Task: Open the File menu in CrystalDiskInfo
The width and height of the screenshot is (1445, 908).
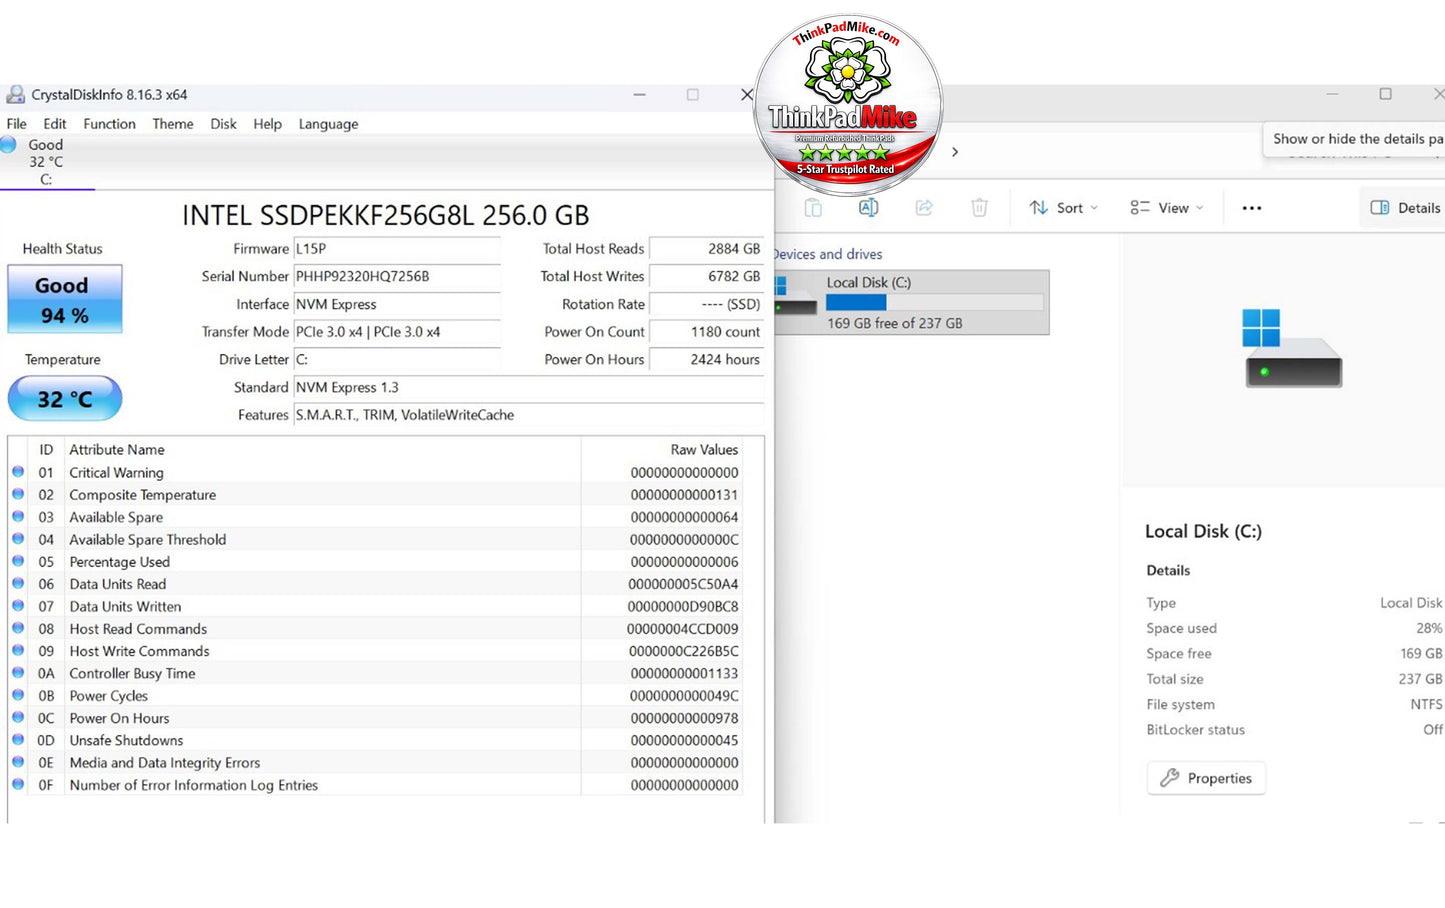Action: 17,124
